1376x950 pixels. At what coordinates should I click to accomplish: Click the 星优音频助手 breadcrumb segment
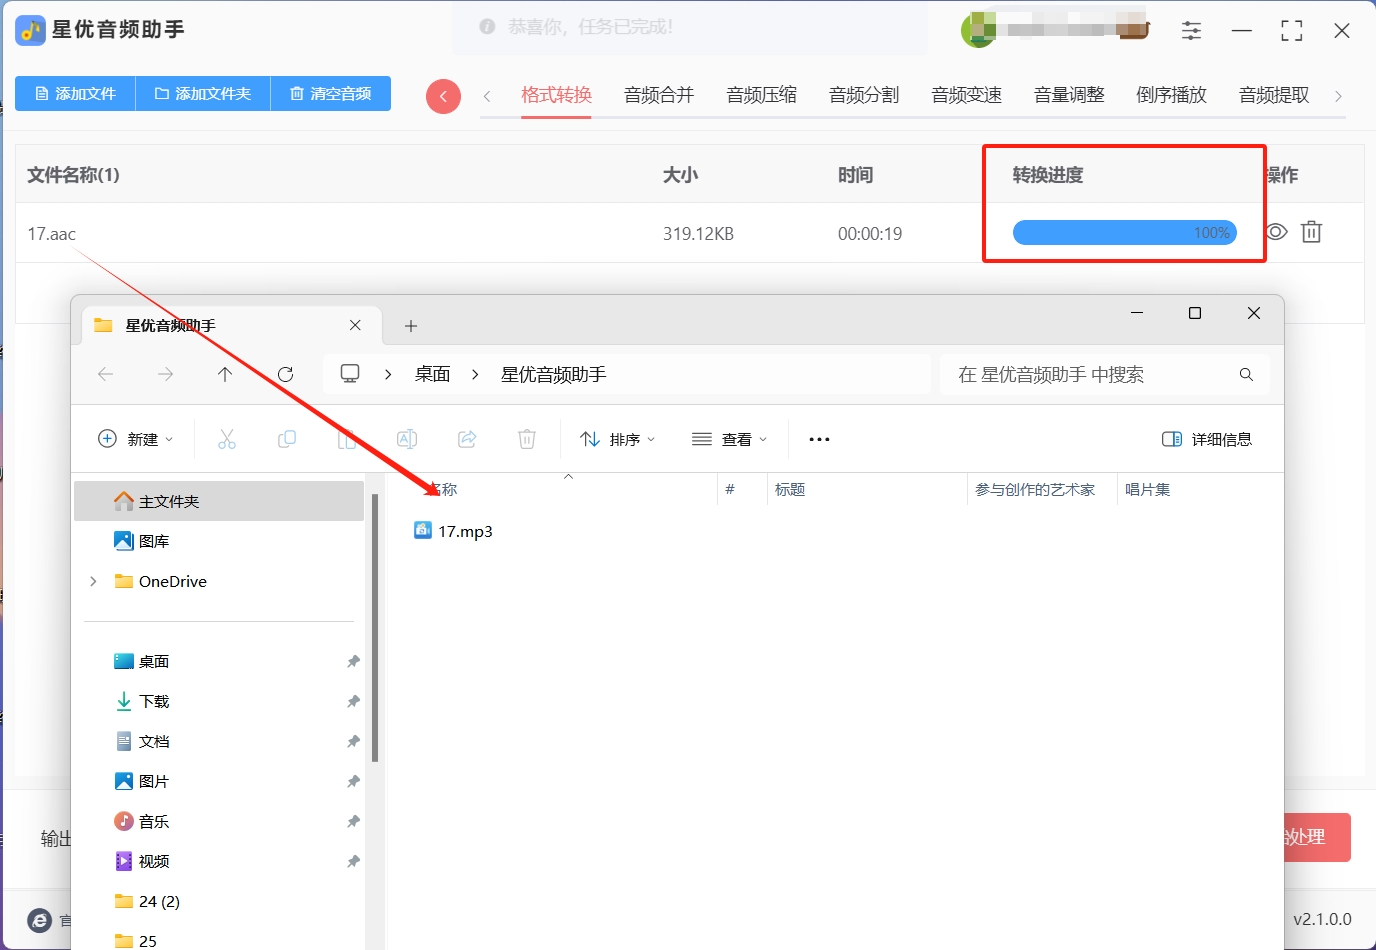553,374
